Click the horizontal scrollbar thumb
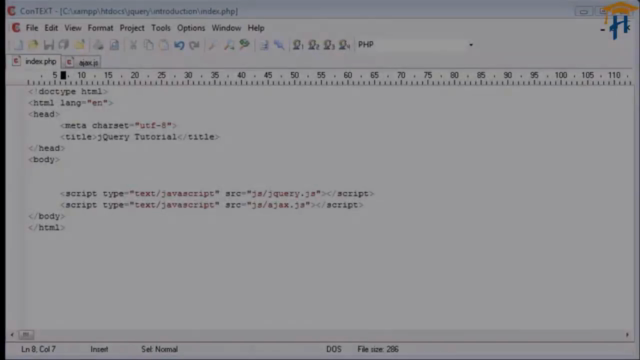This screenshot has height=360, width=640. [26, 335]
